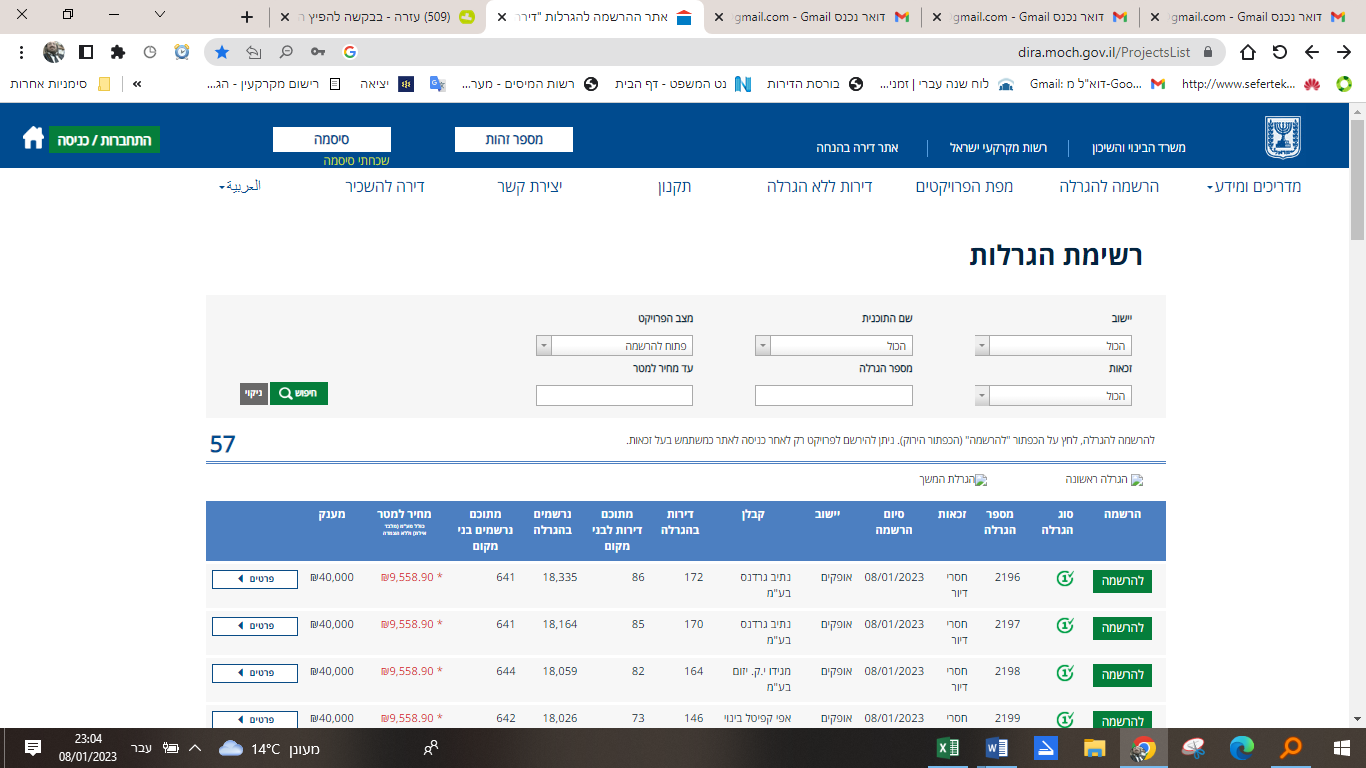Click the Windows Start button
Viewport: 1366px width, 768px height.
click(1341, 747)
